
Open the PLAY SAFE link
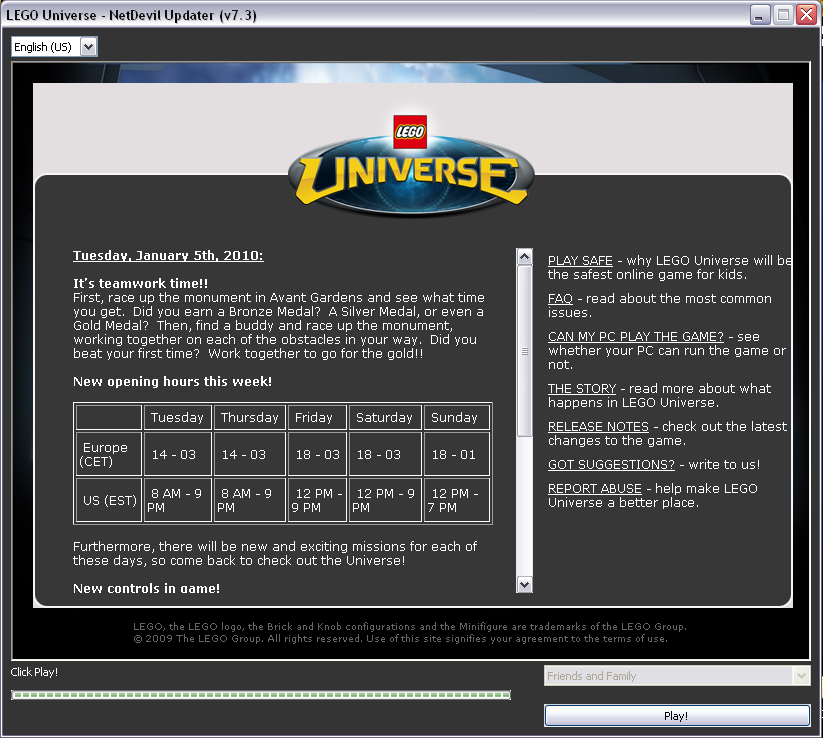point(580,260)
